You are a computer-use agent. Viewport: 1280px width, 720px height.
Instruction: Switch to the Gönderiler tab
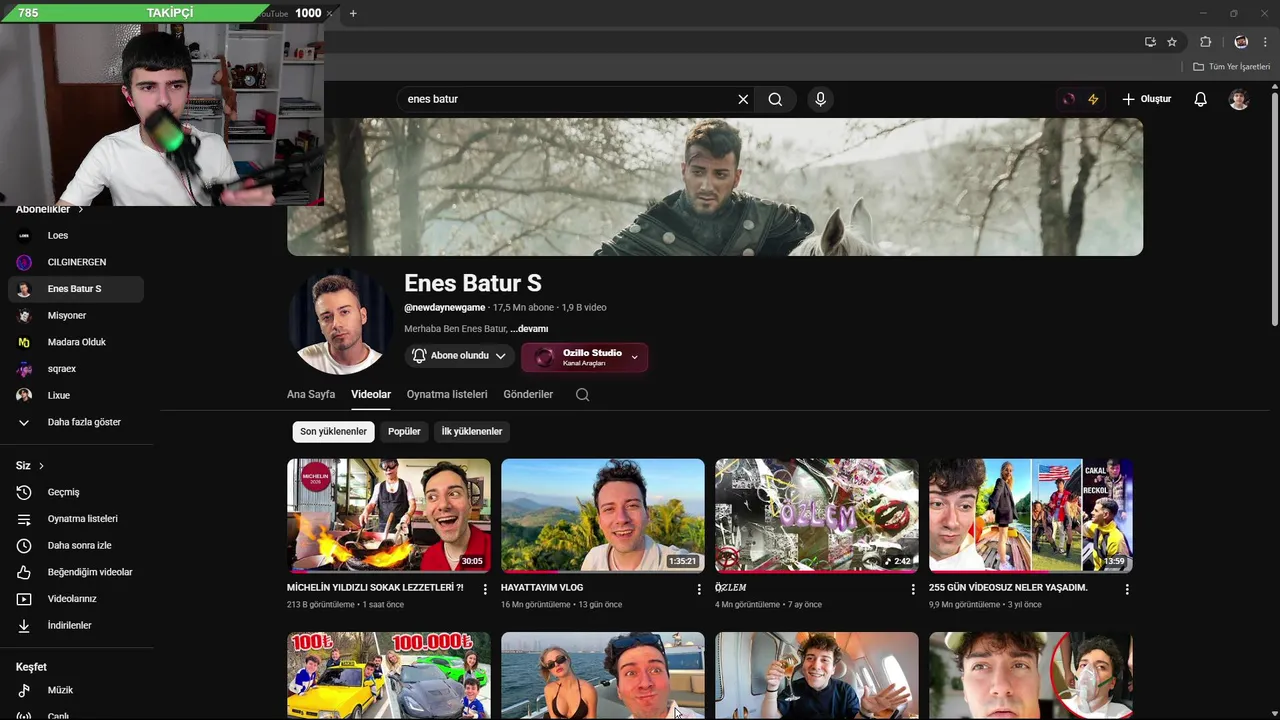[x=528, y=394]
